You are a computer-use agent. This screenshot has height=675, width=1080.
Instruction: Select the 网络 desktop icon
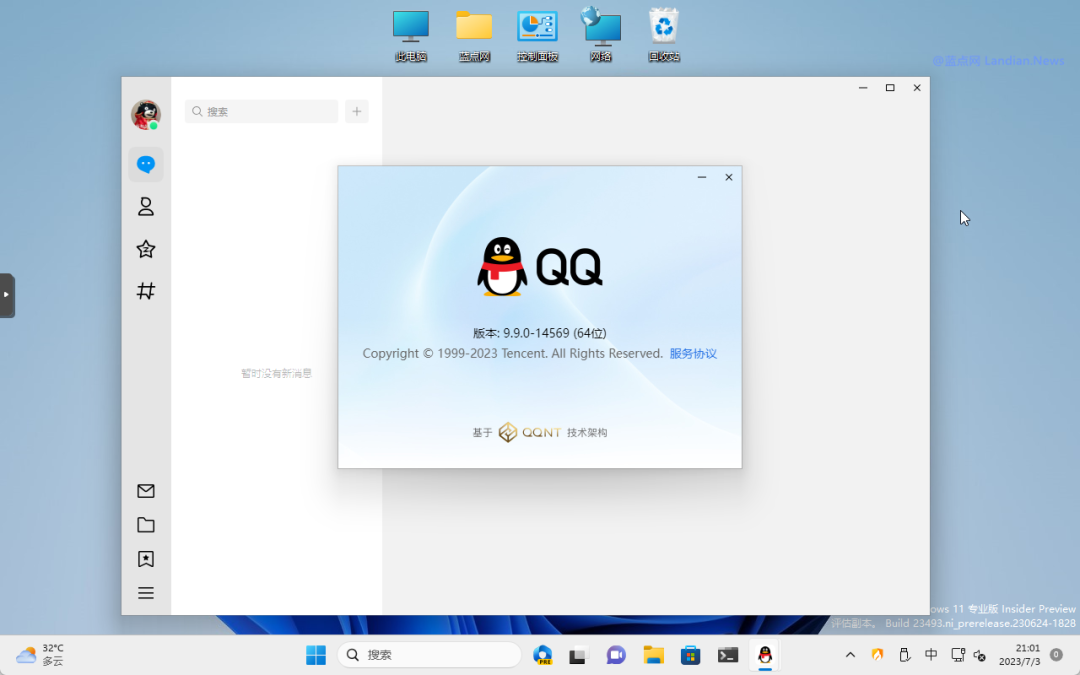pos(601,35)
